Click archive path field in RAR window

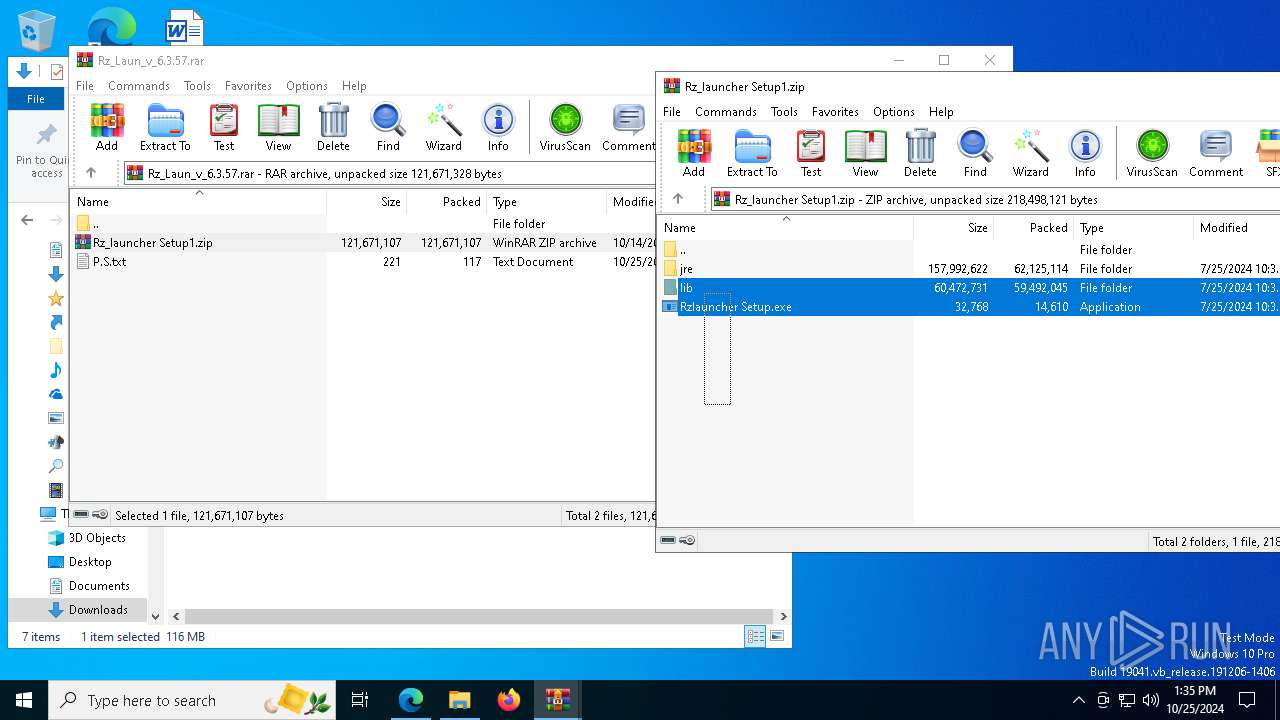pos(389,173)
